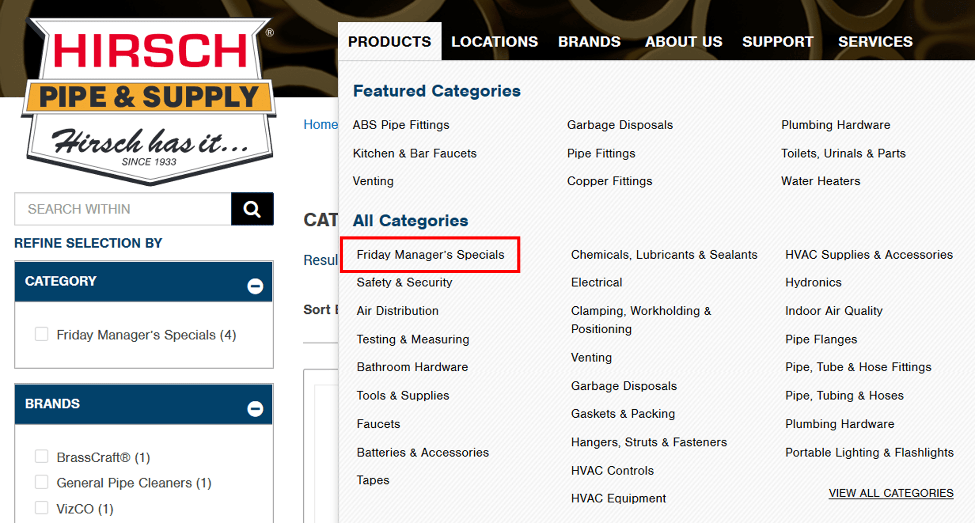Click inside the Search Within field
The height and width of the screenshot is (527, 979).
(122, 209)
